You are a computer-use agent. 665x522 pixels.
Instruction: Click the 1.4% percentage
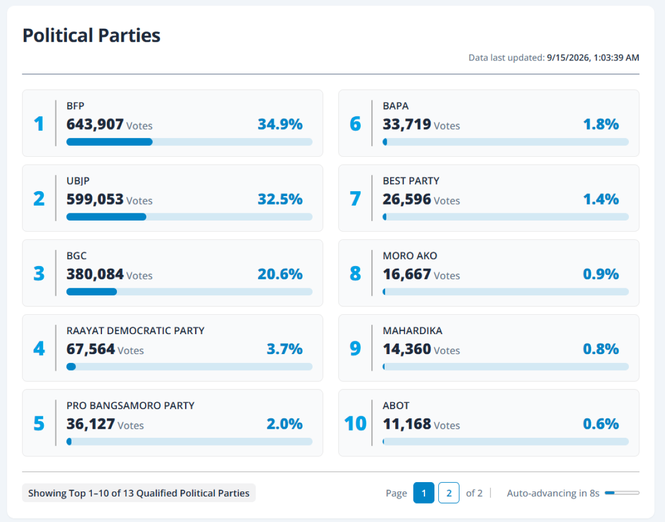tap(601, 199)
